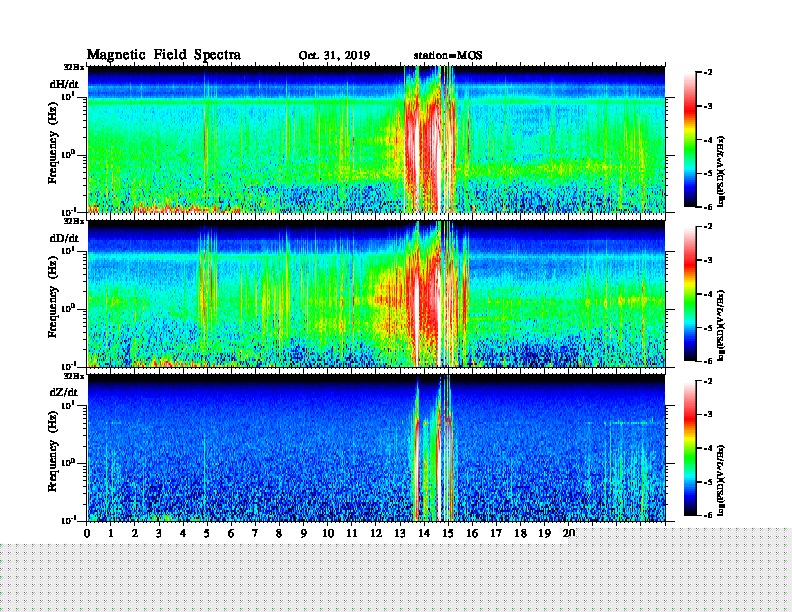Screen dimensions: 792x612
Task: Click hour tick label "9" on time axis
Action: [x=304, y=534]
